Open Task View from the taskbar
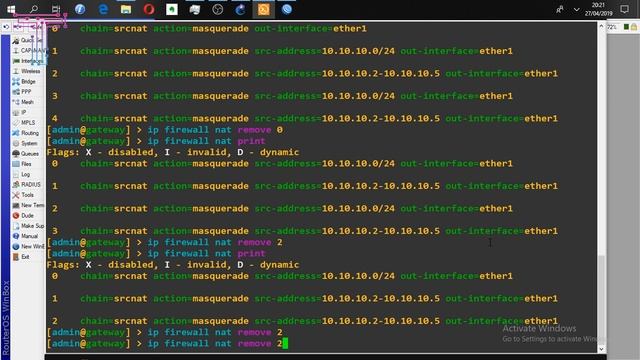The width and height of the screenshot is (640, 360). pos(56,9)
